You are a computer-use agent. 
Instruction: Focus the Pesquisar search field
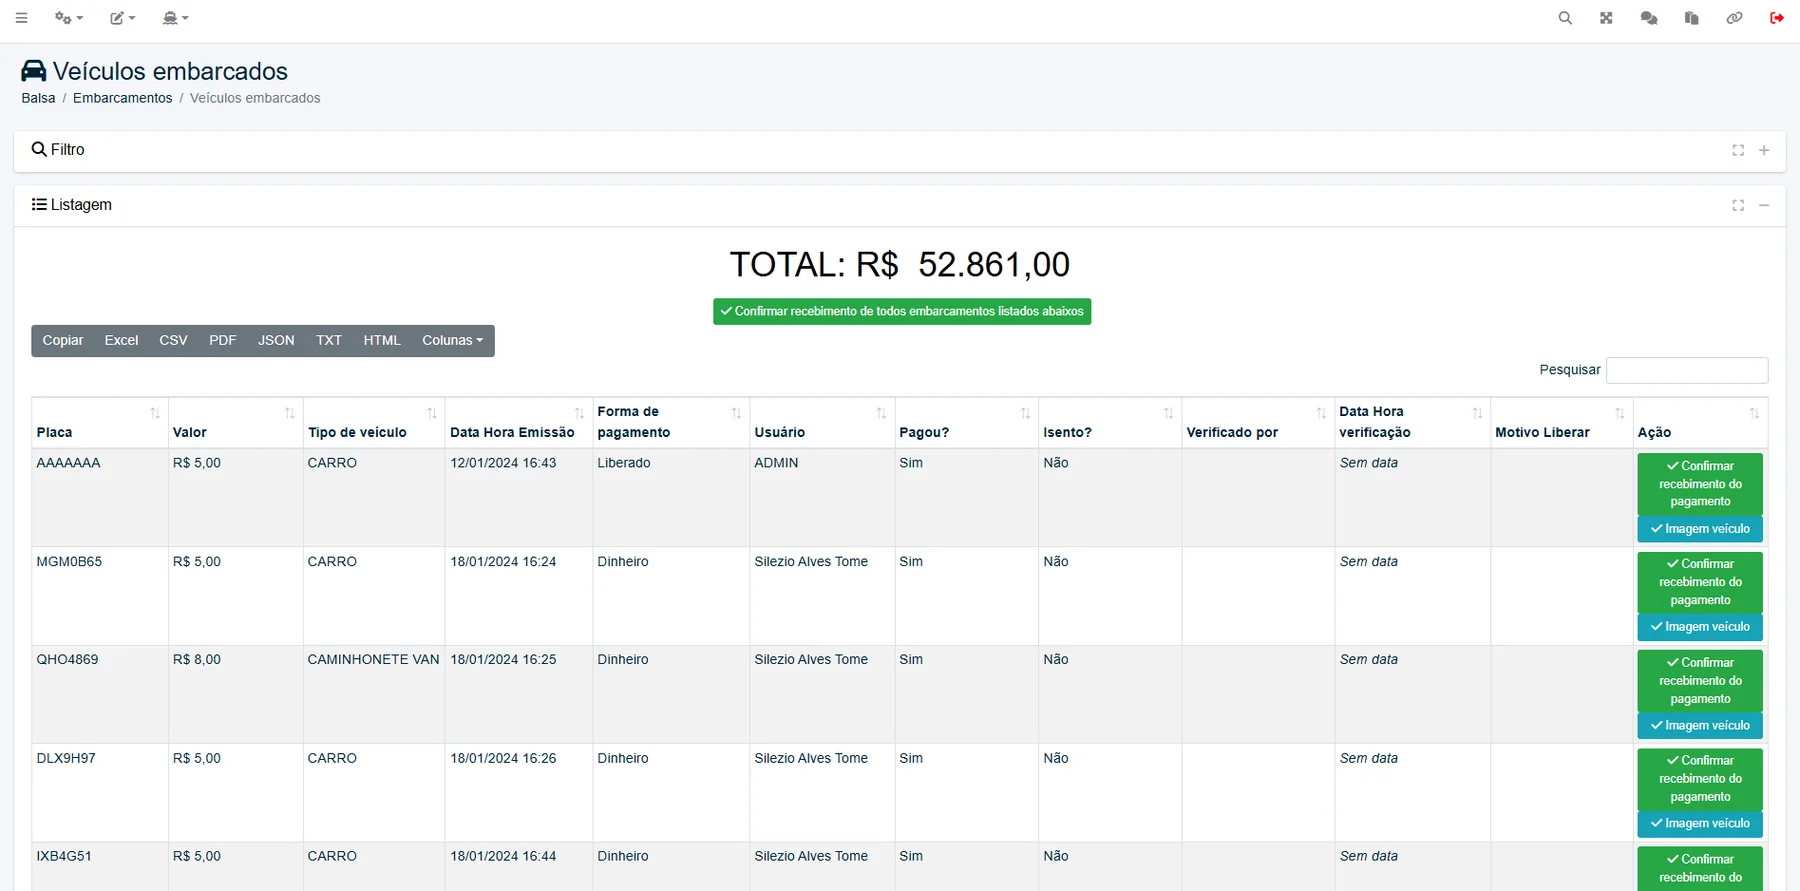tap(1687, 370)
